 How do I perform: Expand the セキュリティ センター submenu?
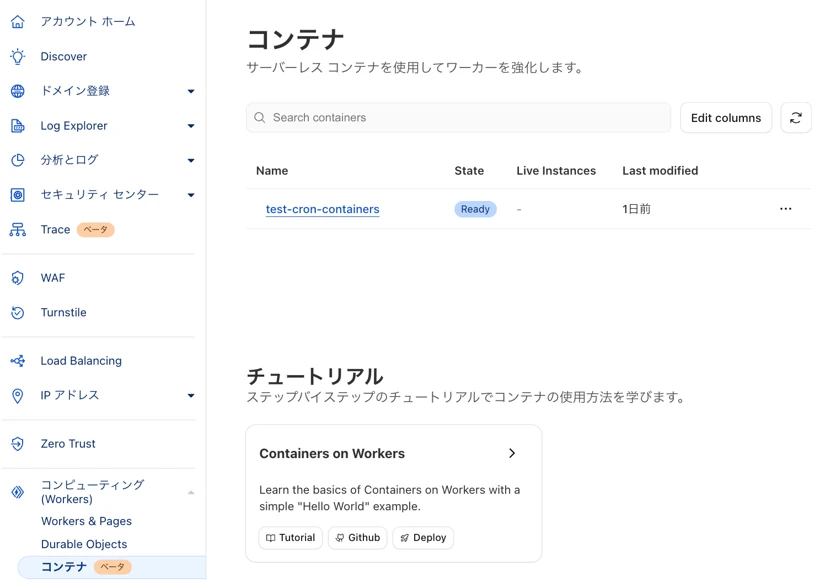click(x=191, y=195)
